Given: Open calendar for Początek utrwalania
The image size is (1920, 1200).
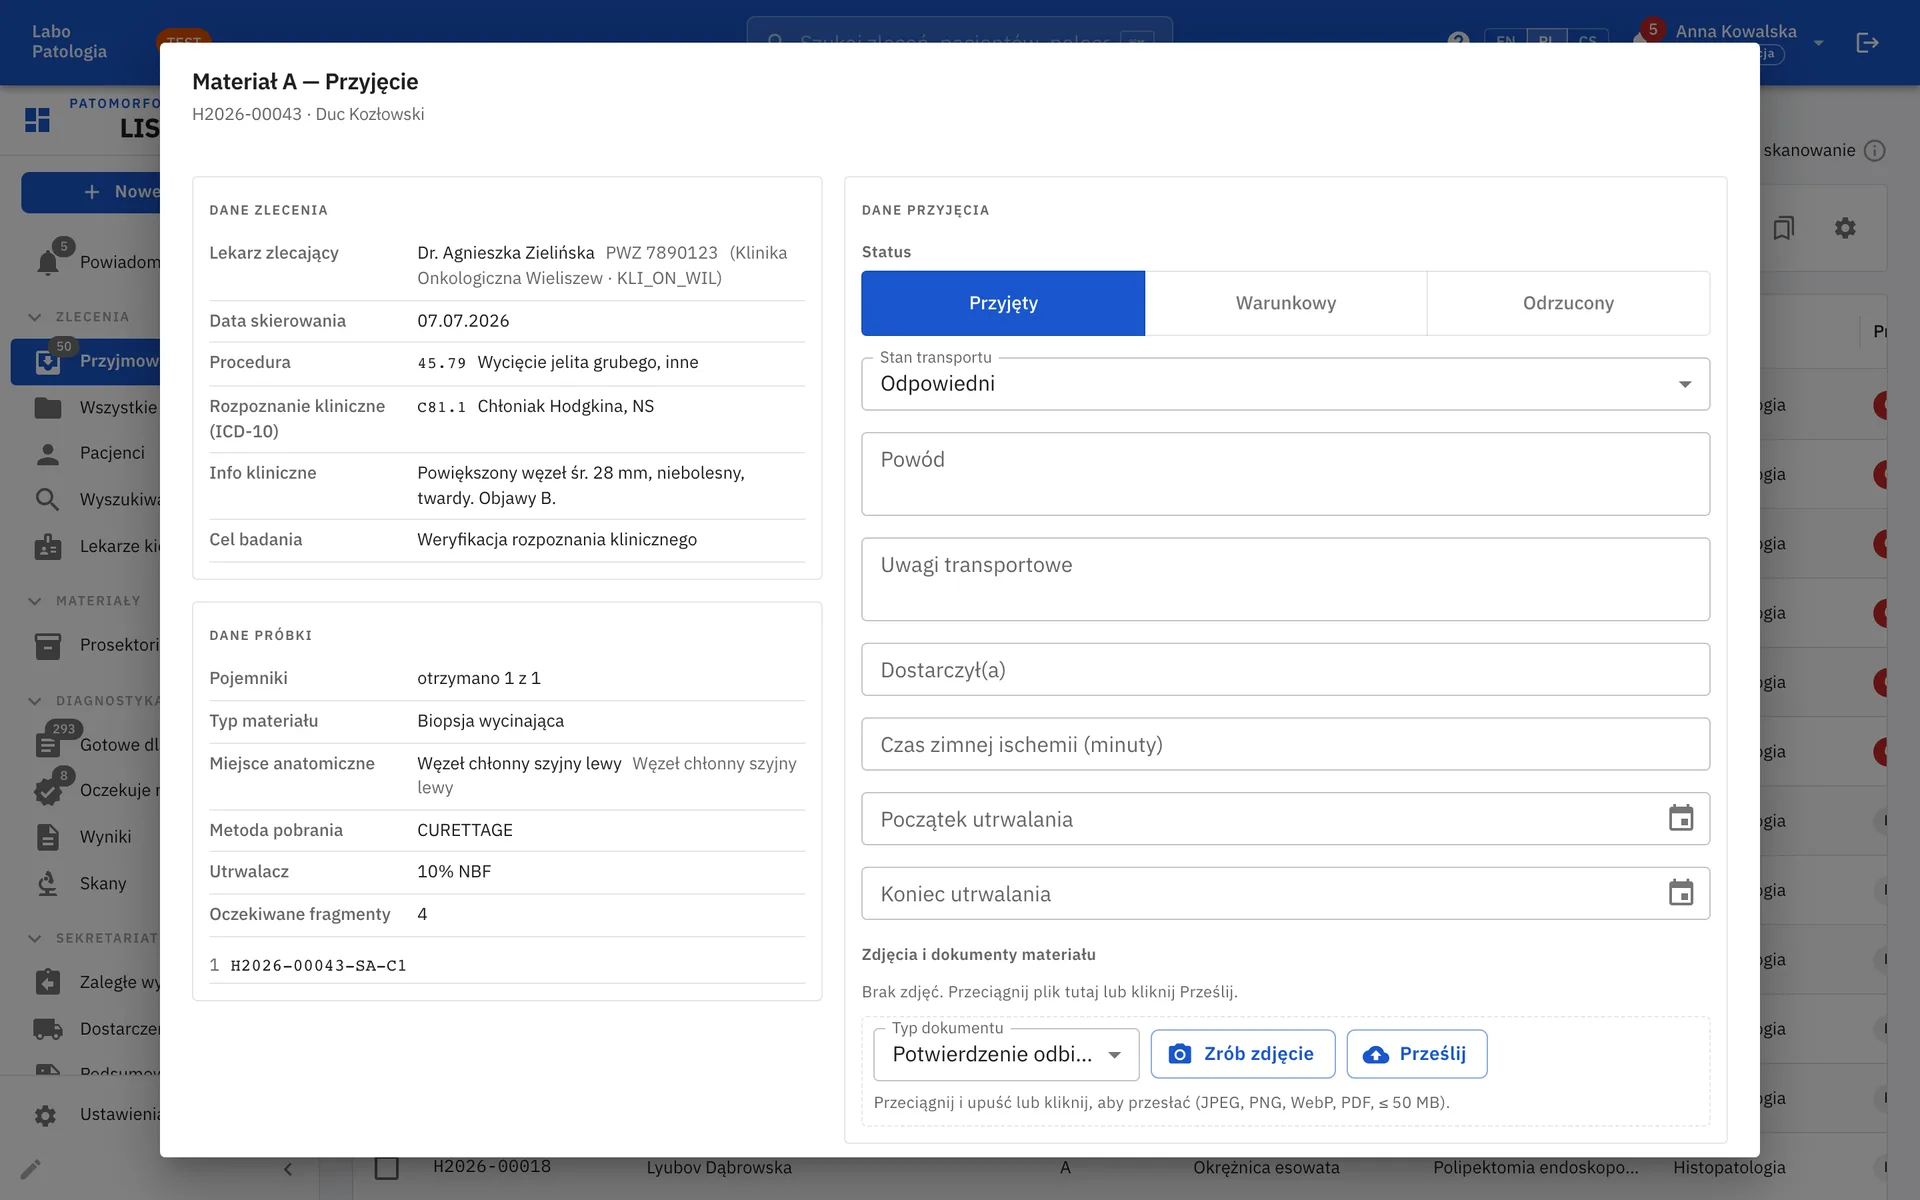Looking at the screenshot, I should [1681, 818].
